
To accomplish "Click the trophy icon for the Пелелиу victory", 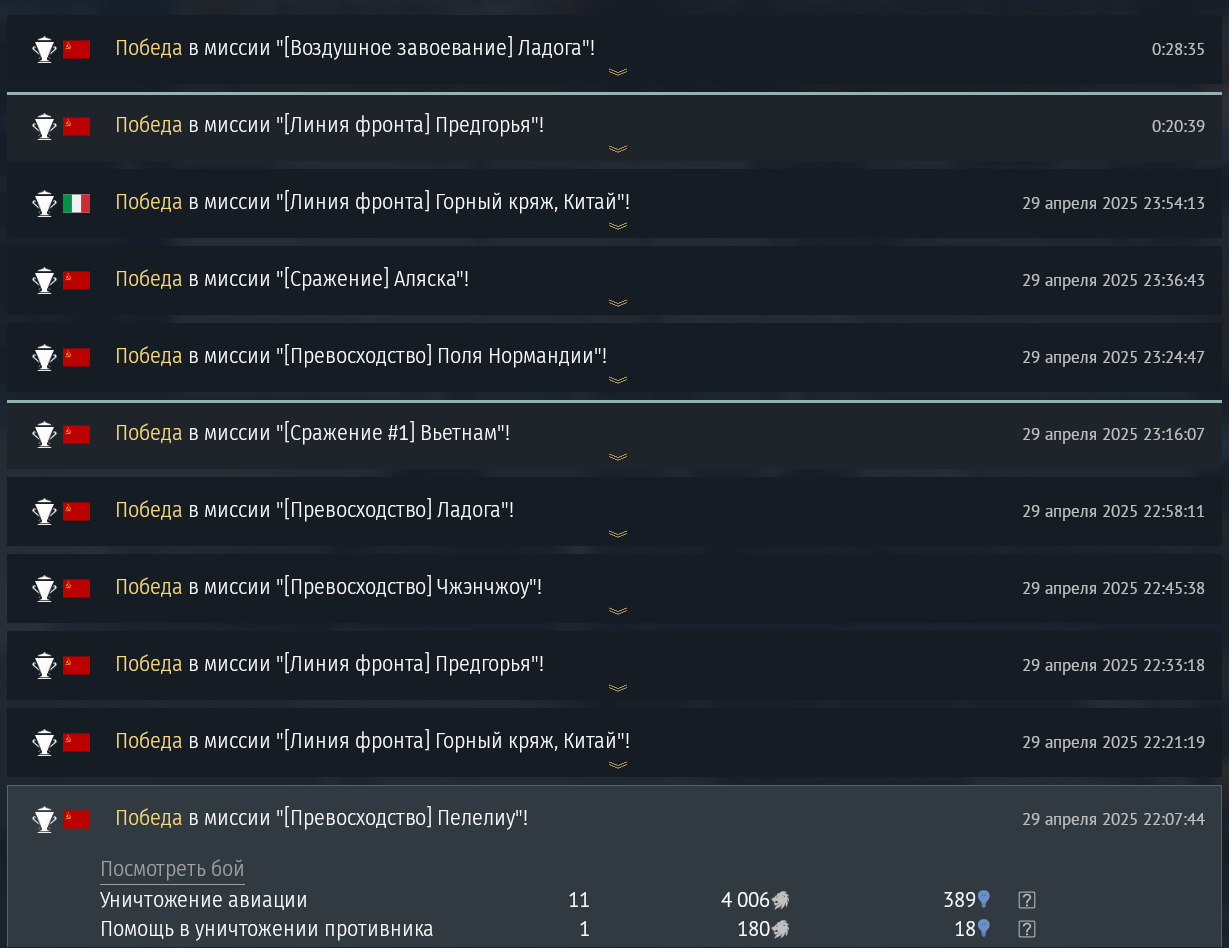I will tap(44, 819).
